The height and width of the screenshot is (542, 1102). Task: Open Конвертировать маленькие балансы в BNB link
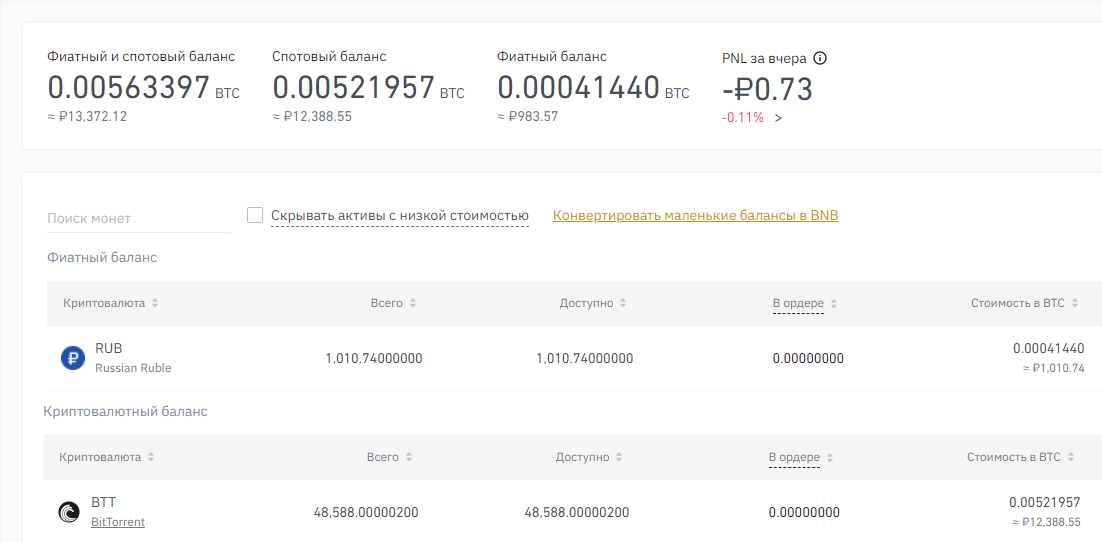click(x=696, y=216)
